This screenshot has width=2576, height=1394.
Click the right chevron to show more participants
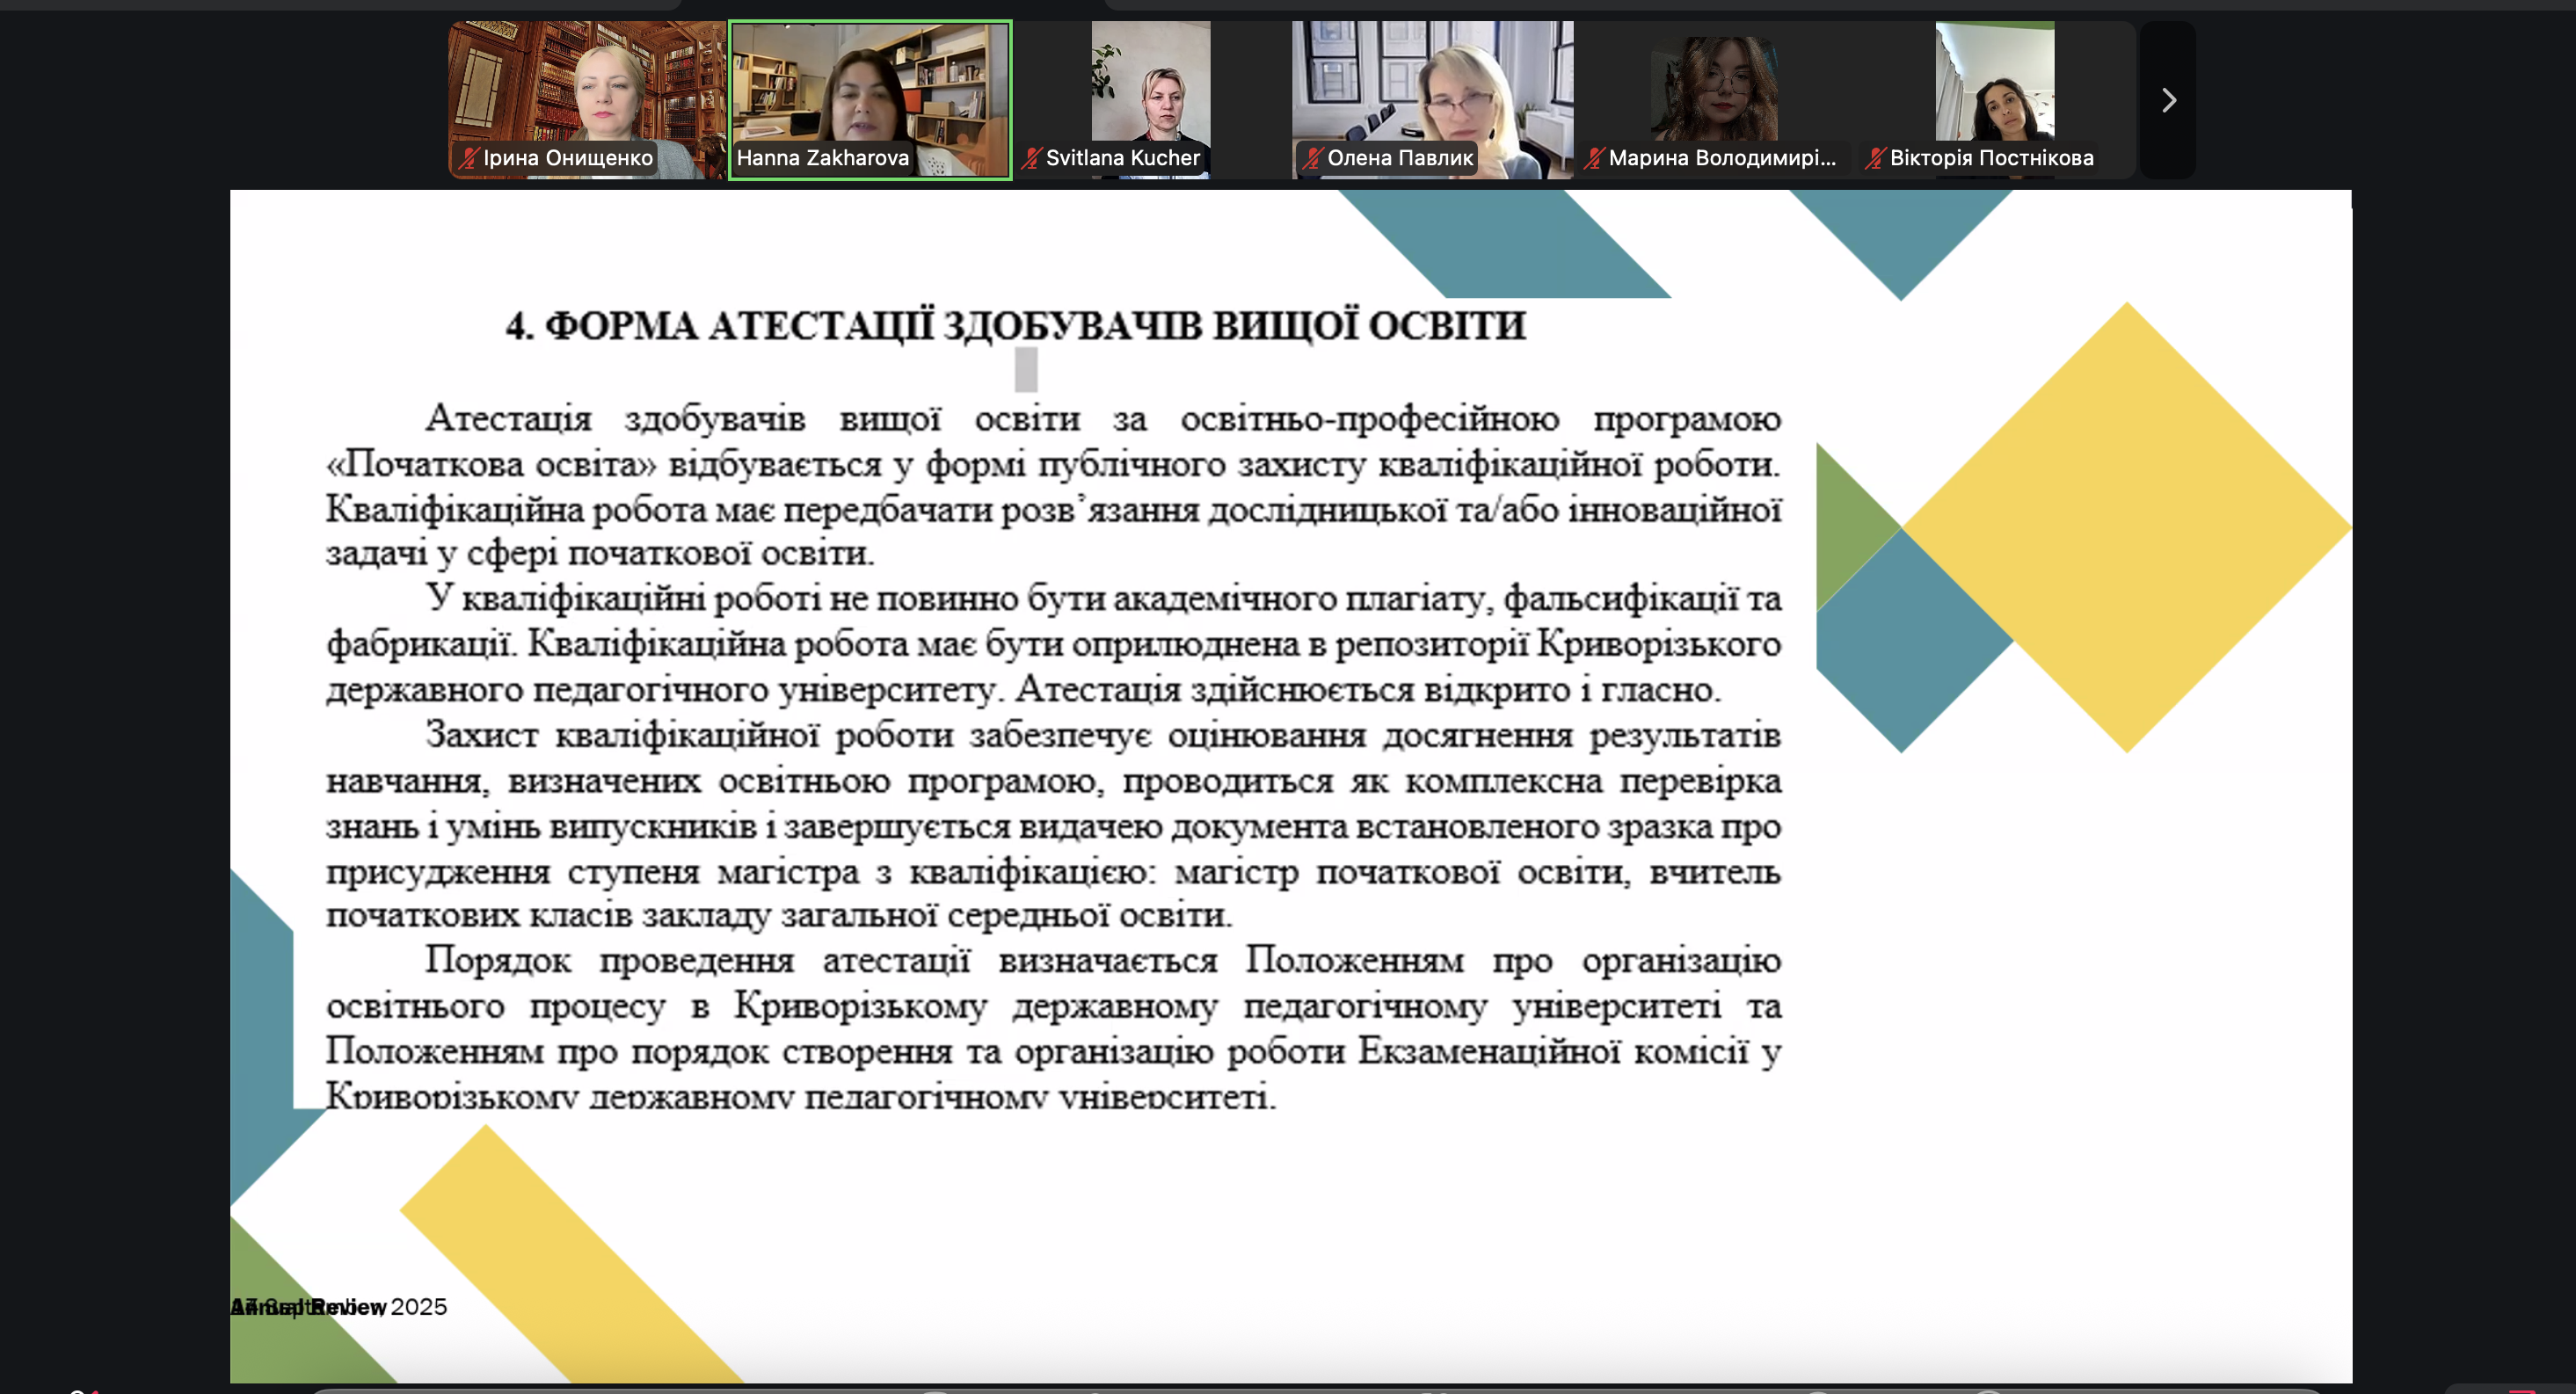pos(2169,100)
